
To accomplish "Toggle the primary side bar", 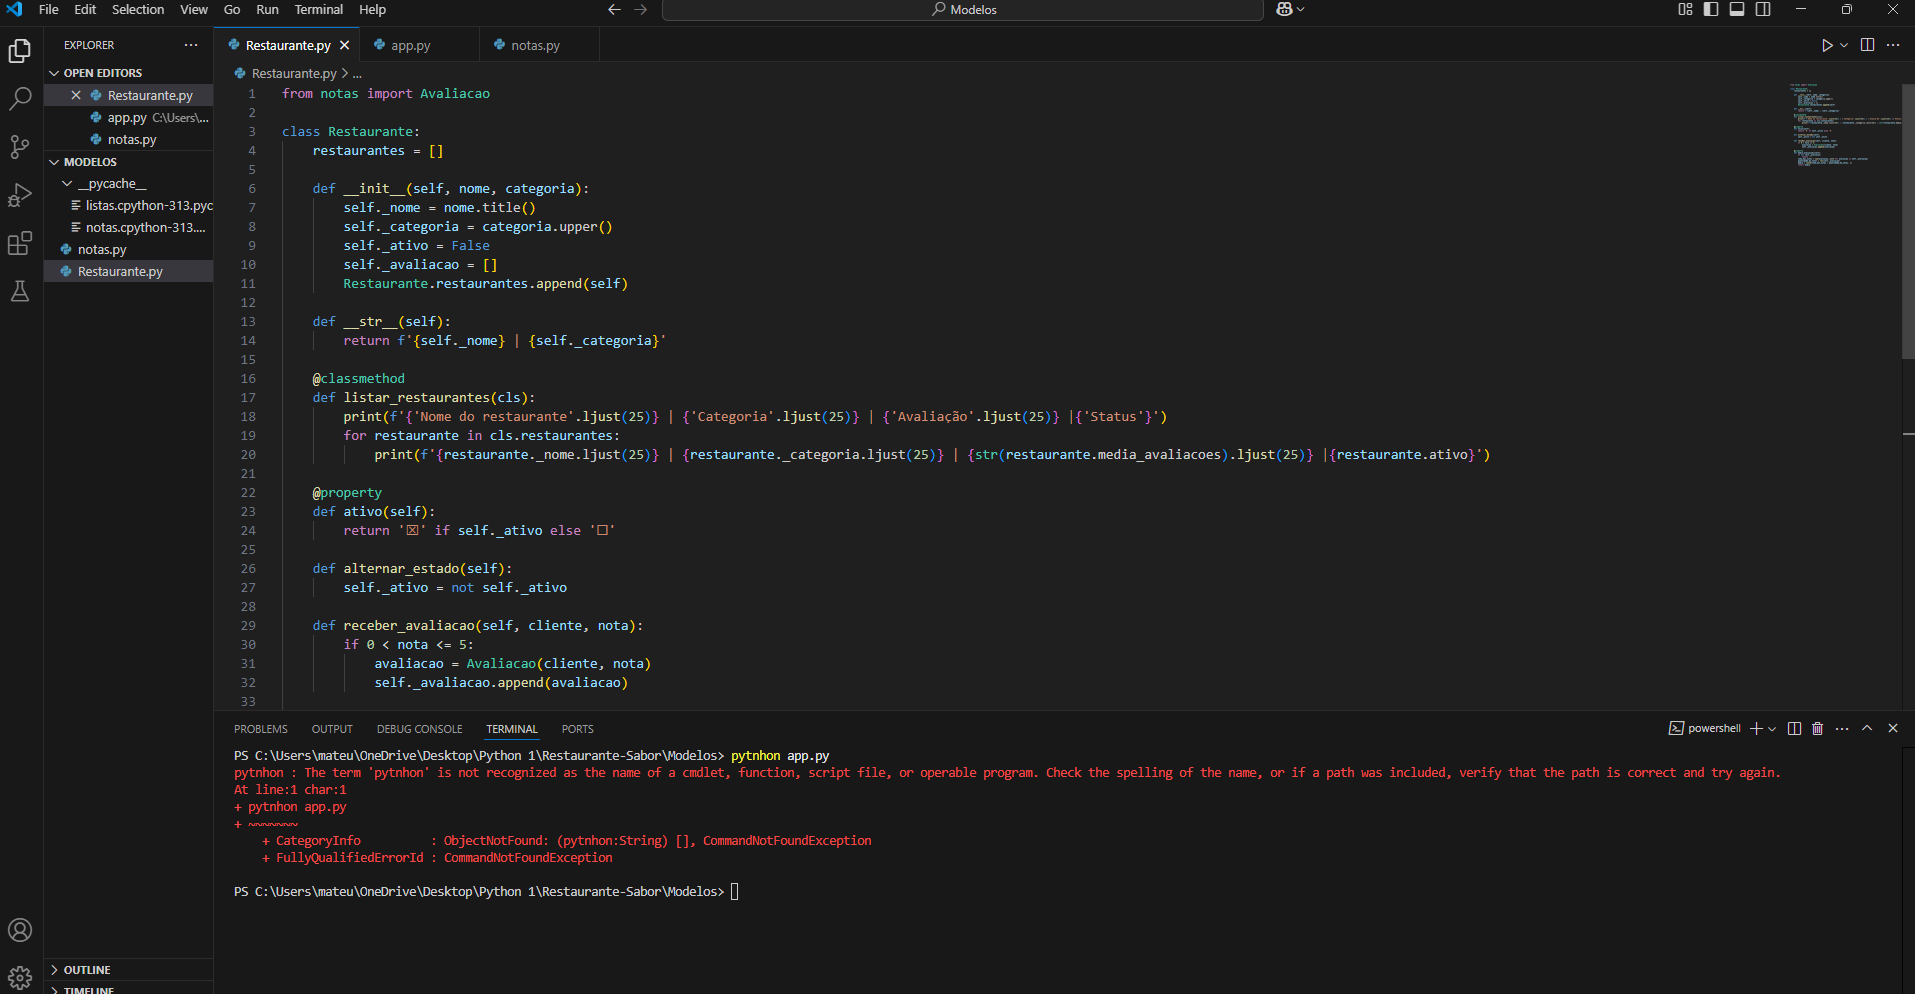I will point(1711,10).
